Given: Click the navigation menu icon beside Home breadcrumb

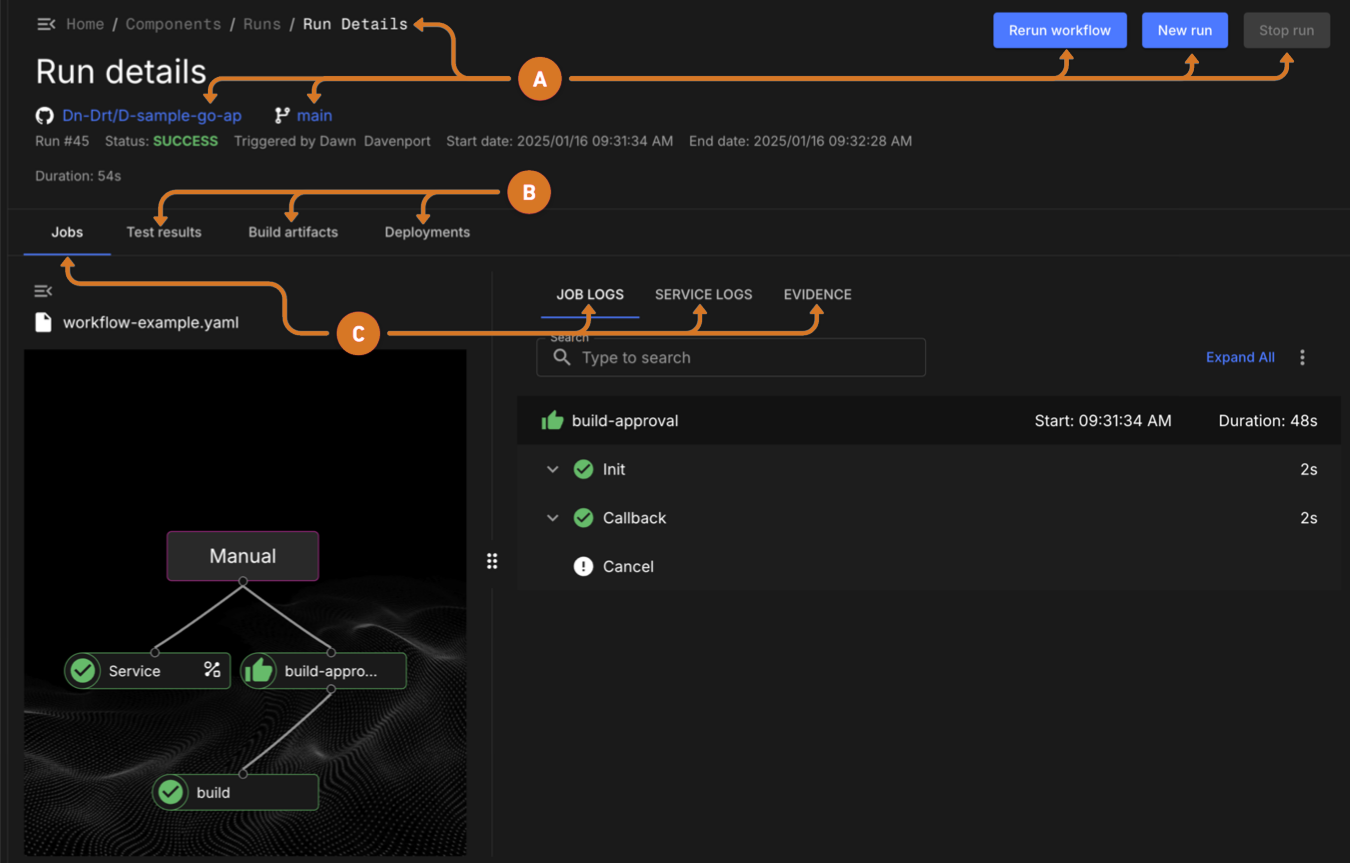Looking at the screenshot, I should [45, 24].
